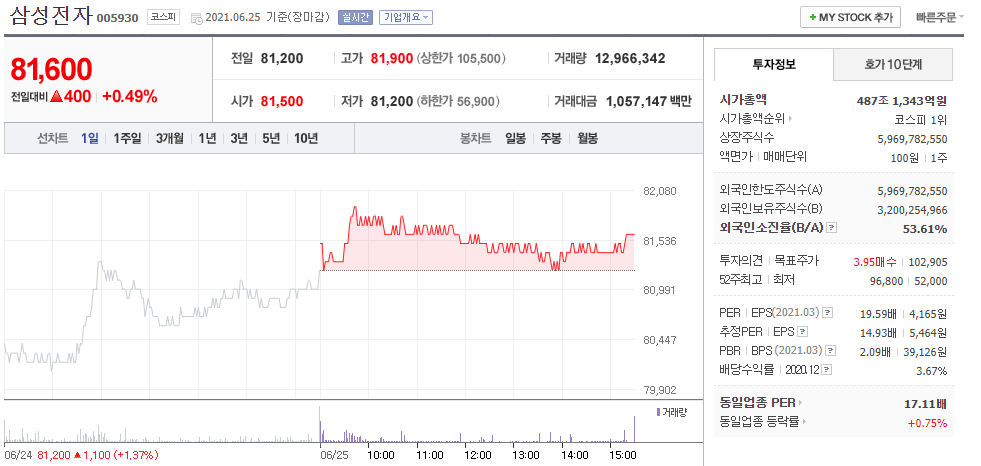Image resolution: width=981 pixels, height=466 pixels.
Task: Click the gray previous-day price line
Action: pyautogui.click(x=162, y=317)
